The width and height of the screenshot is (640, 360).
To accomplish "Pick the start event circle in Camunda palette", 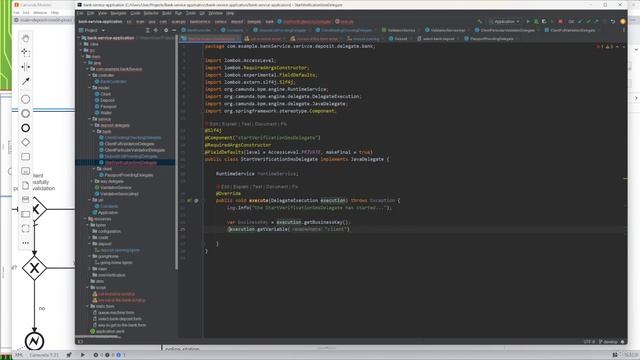I will (x=25, y=99).
